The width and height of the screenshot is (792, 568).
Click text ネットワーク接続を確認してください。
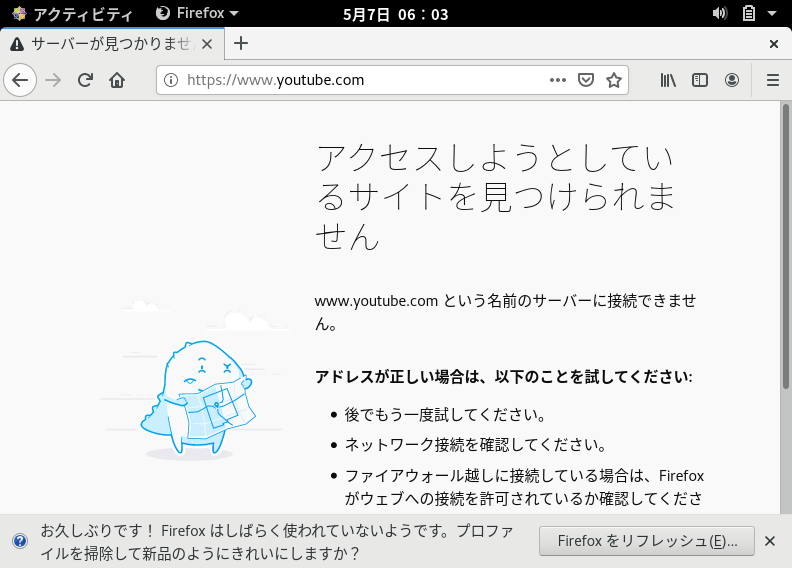[x=475, y=444]
